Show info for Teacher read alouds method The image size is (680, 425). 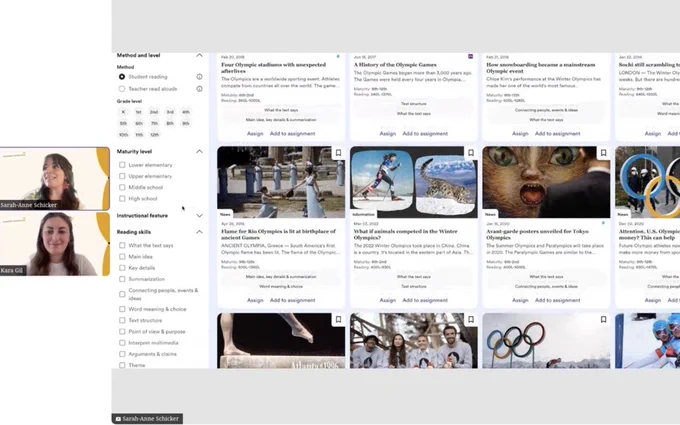[199, 89]
